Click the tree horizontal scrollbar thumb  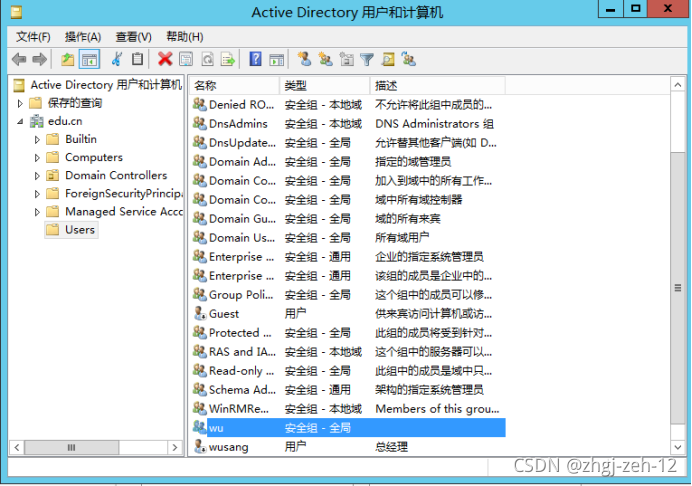pos(71,447)
